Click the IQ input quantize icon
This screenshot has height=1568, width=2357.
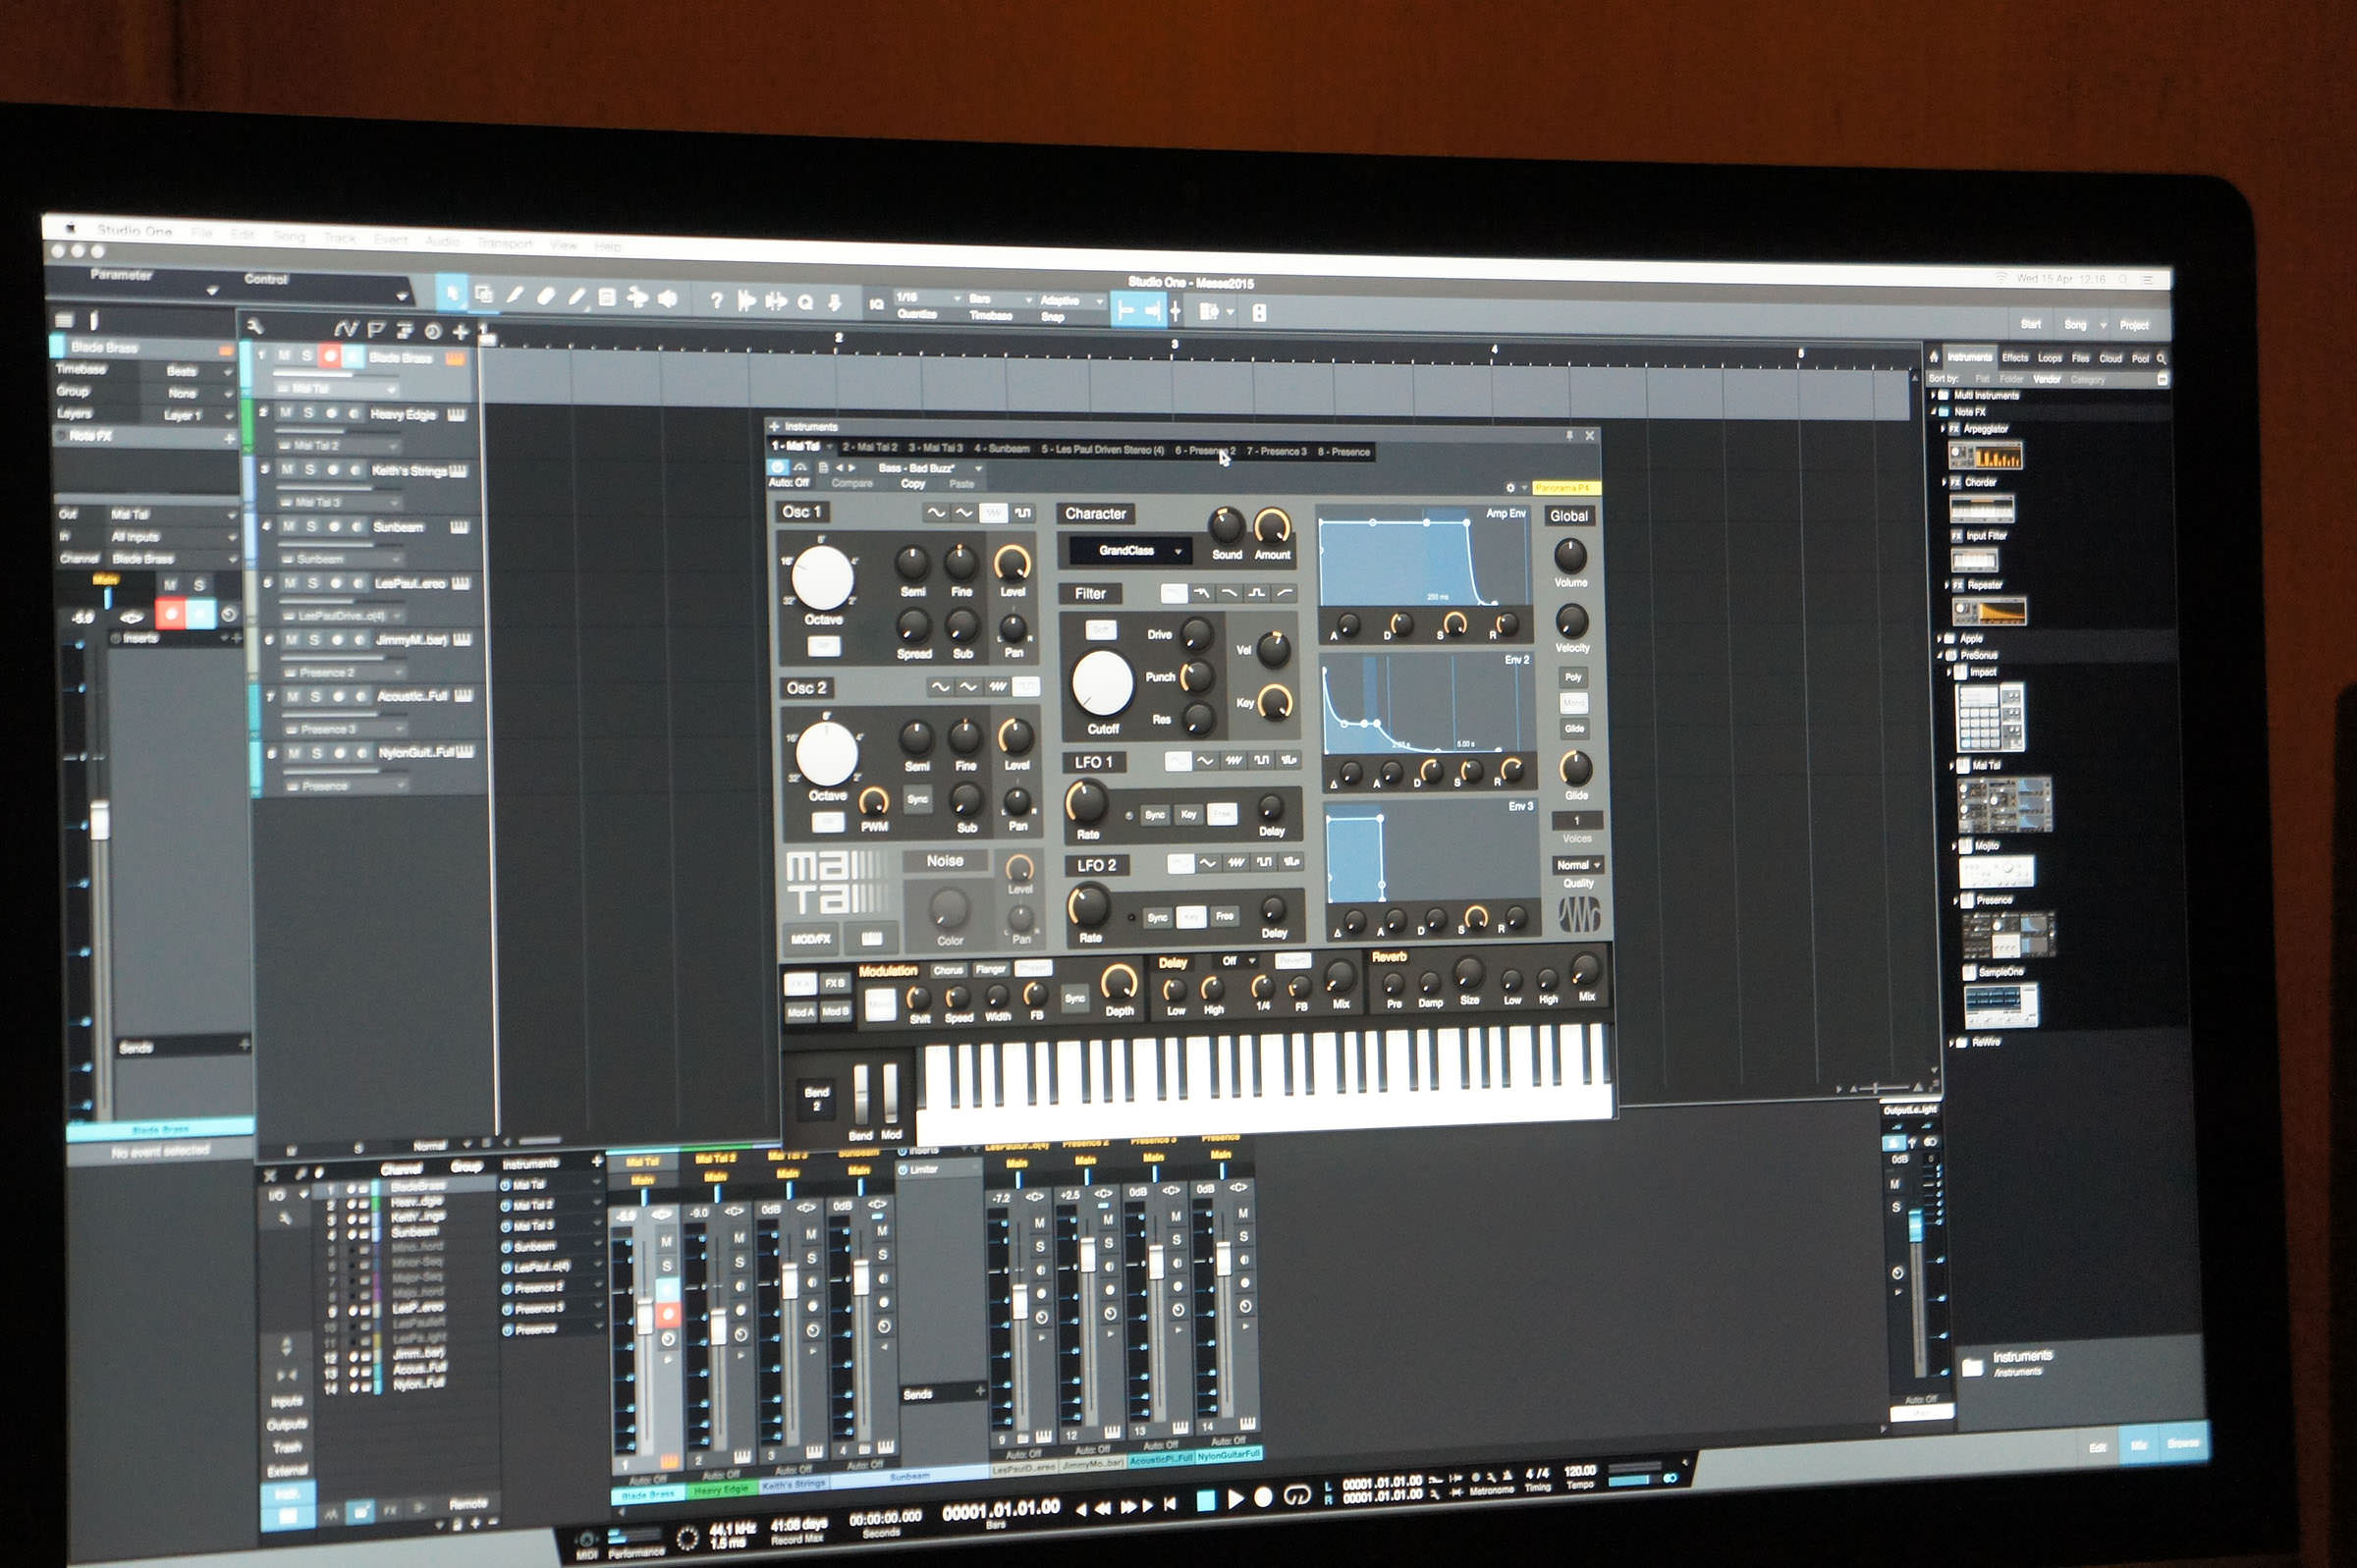coord(876,304)
